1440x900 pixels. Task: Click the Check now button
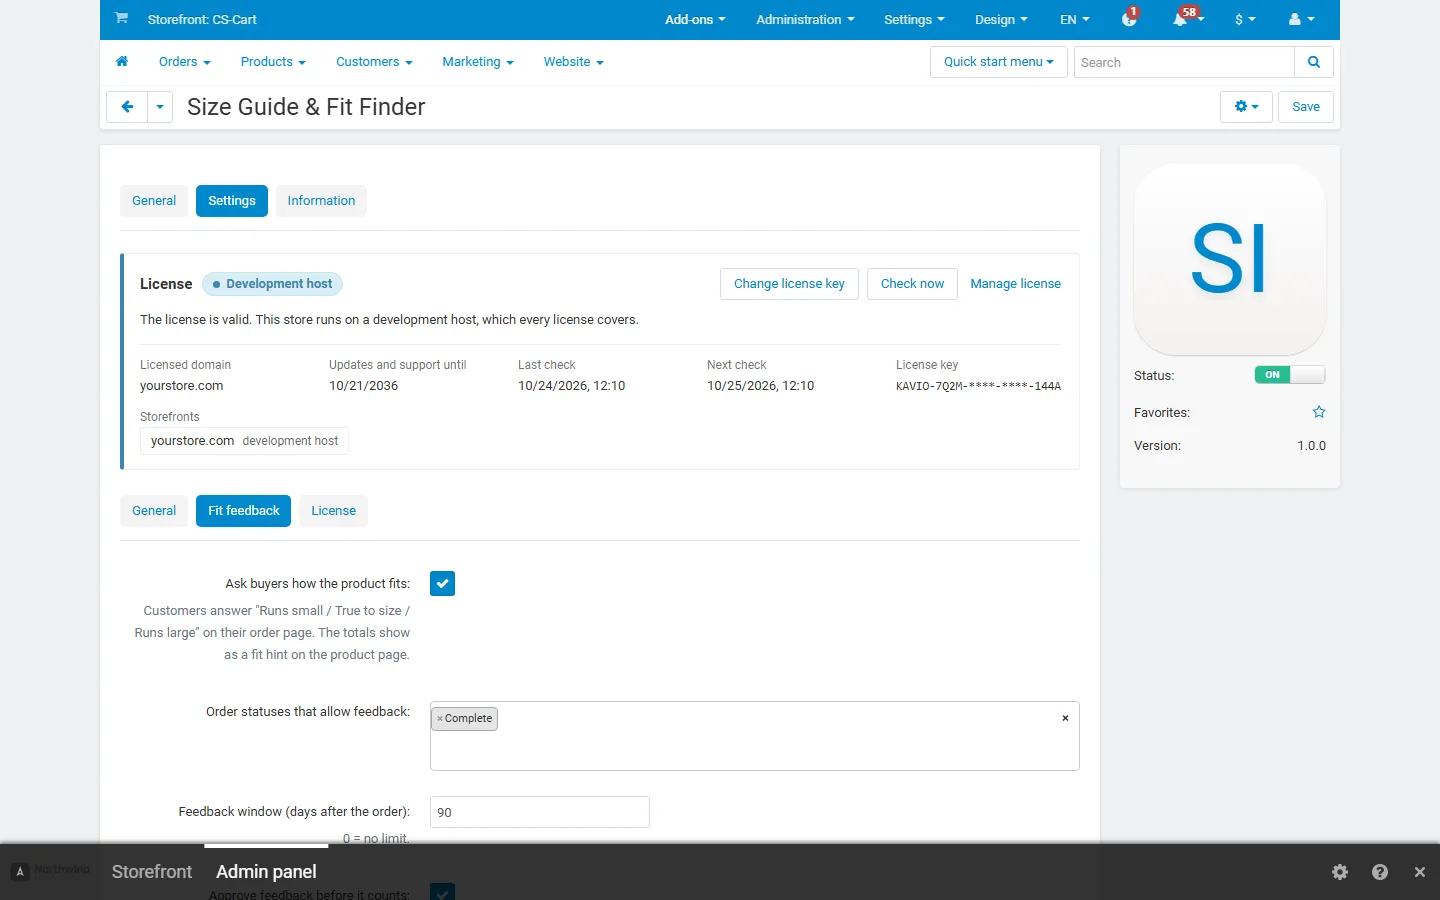pos(912,284)
